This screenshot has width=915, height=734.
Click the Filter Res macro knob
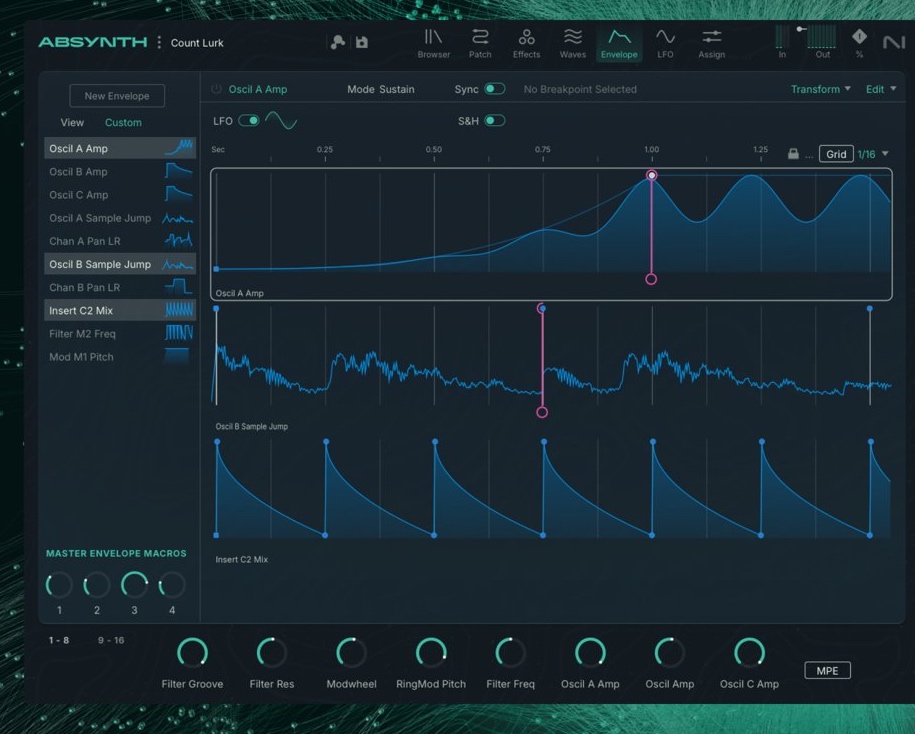pos(271,652)
